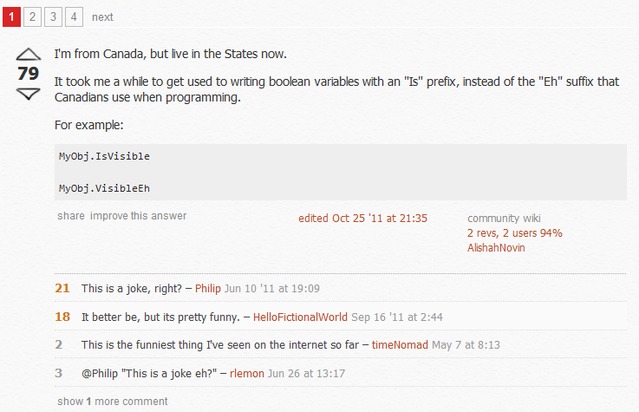Go to answers page 2

[32, 16]
